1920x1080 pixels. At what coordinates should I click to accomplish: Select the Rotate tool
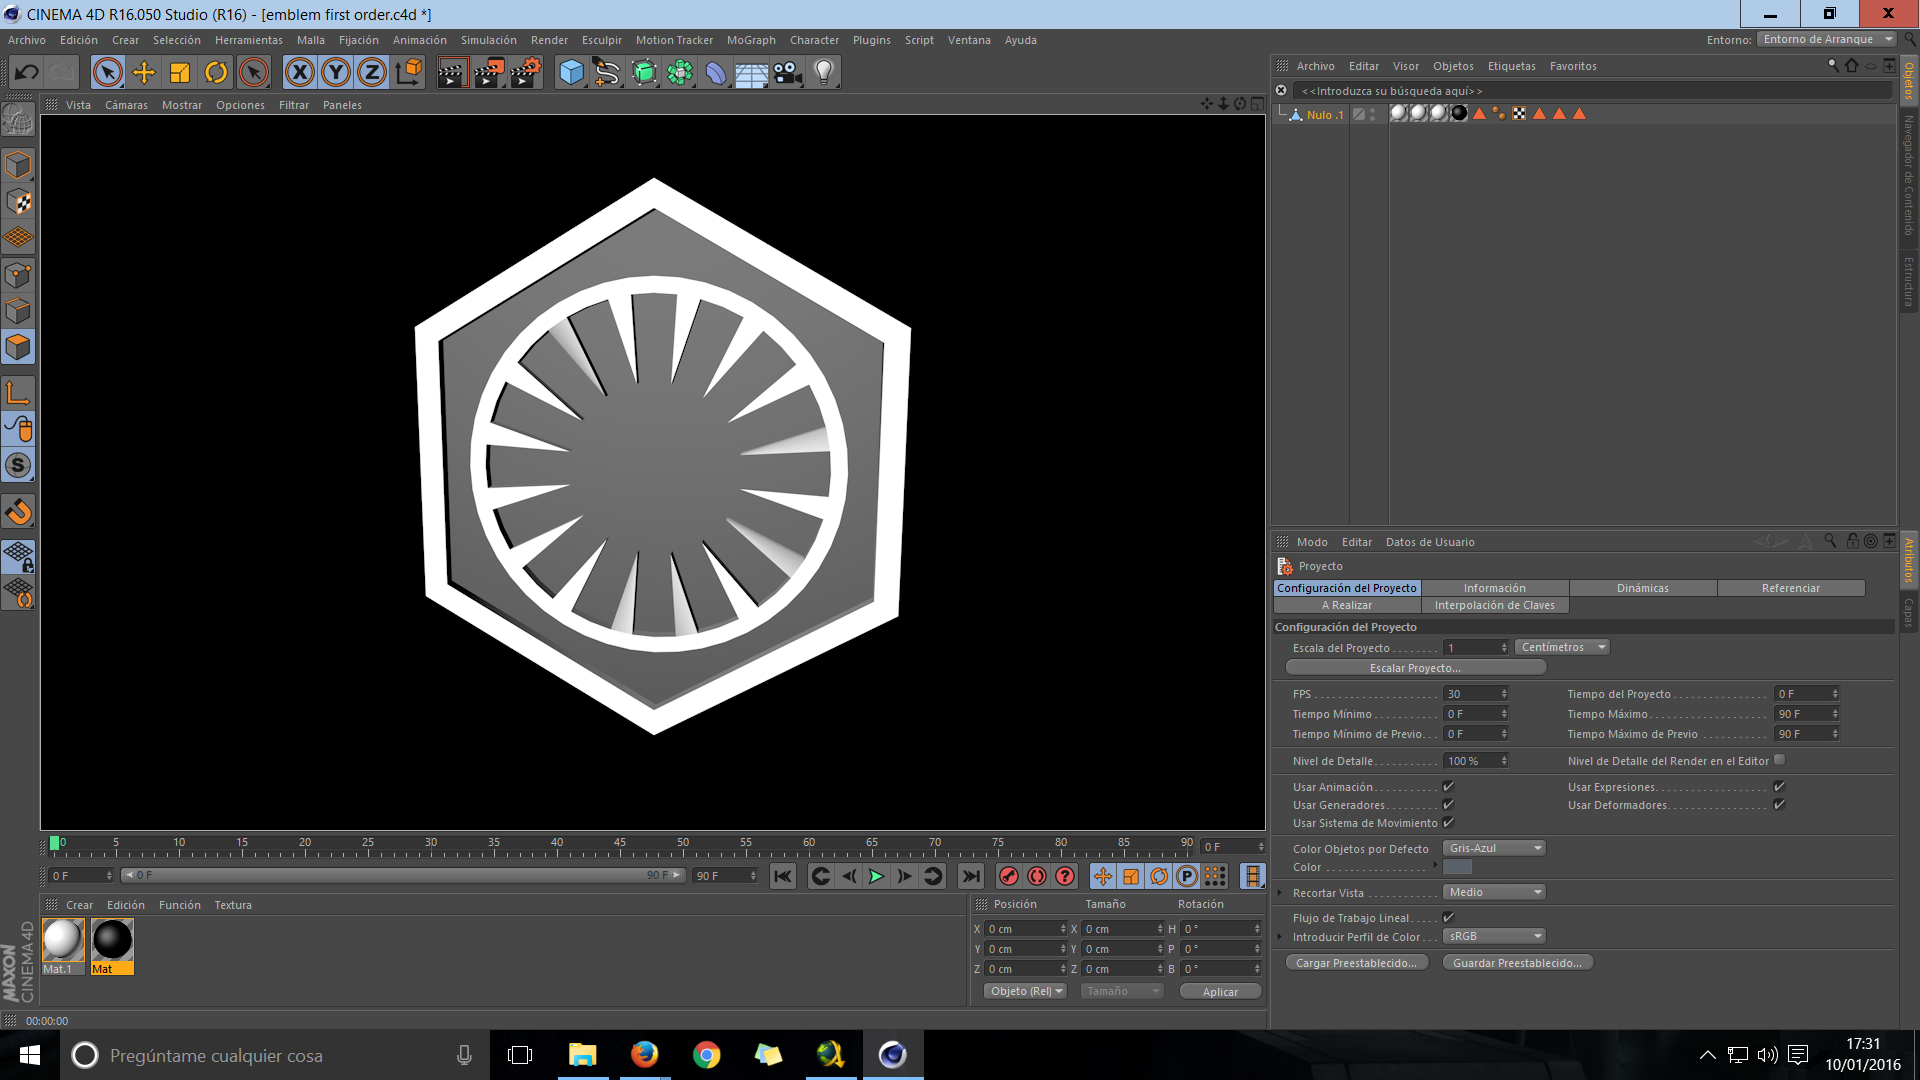tap(216, 72)
